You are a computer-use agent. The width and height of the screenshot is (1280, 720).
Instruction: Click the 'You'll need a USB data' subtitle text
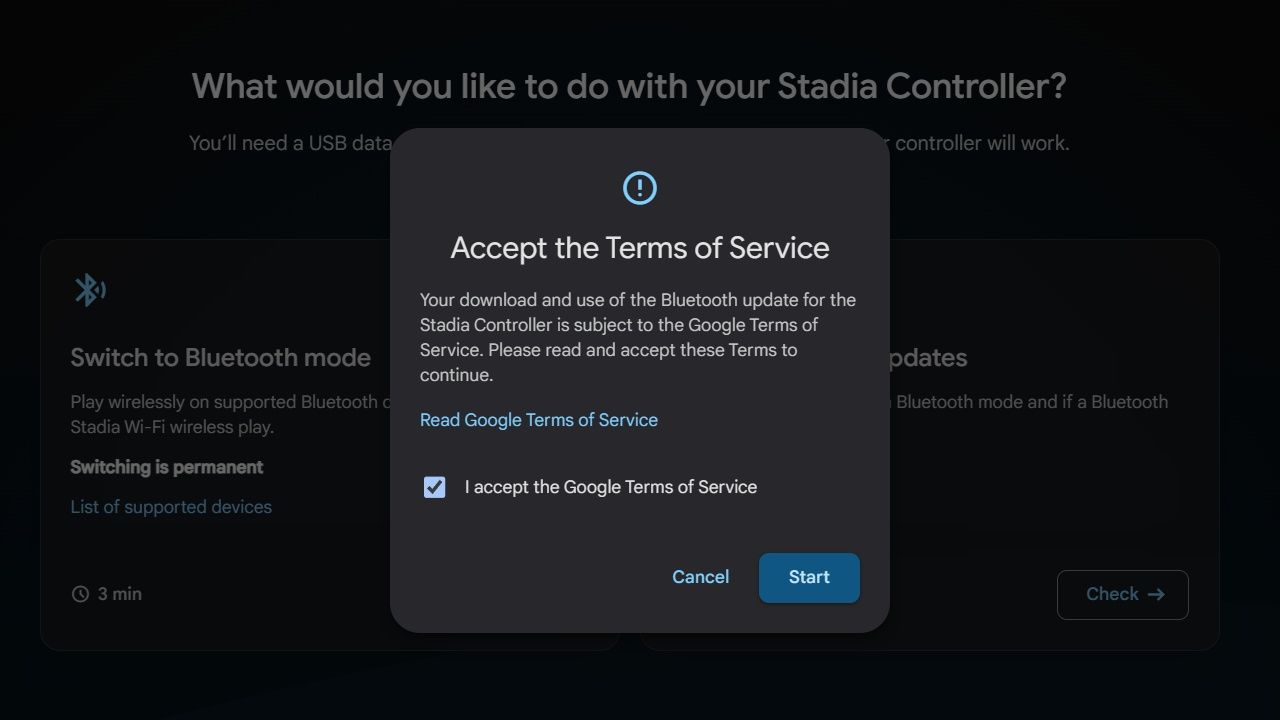[290, 143]
